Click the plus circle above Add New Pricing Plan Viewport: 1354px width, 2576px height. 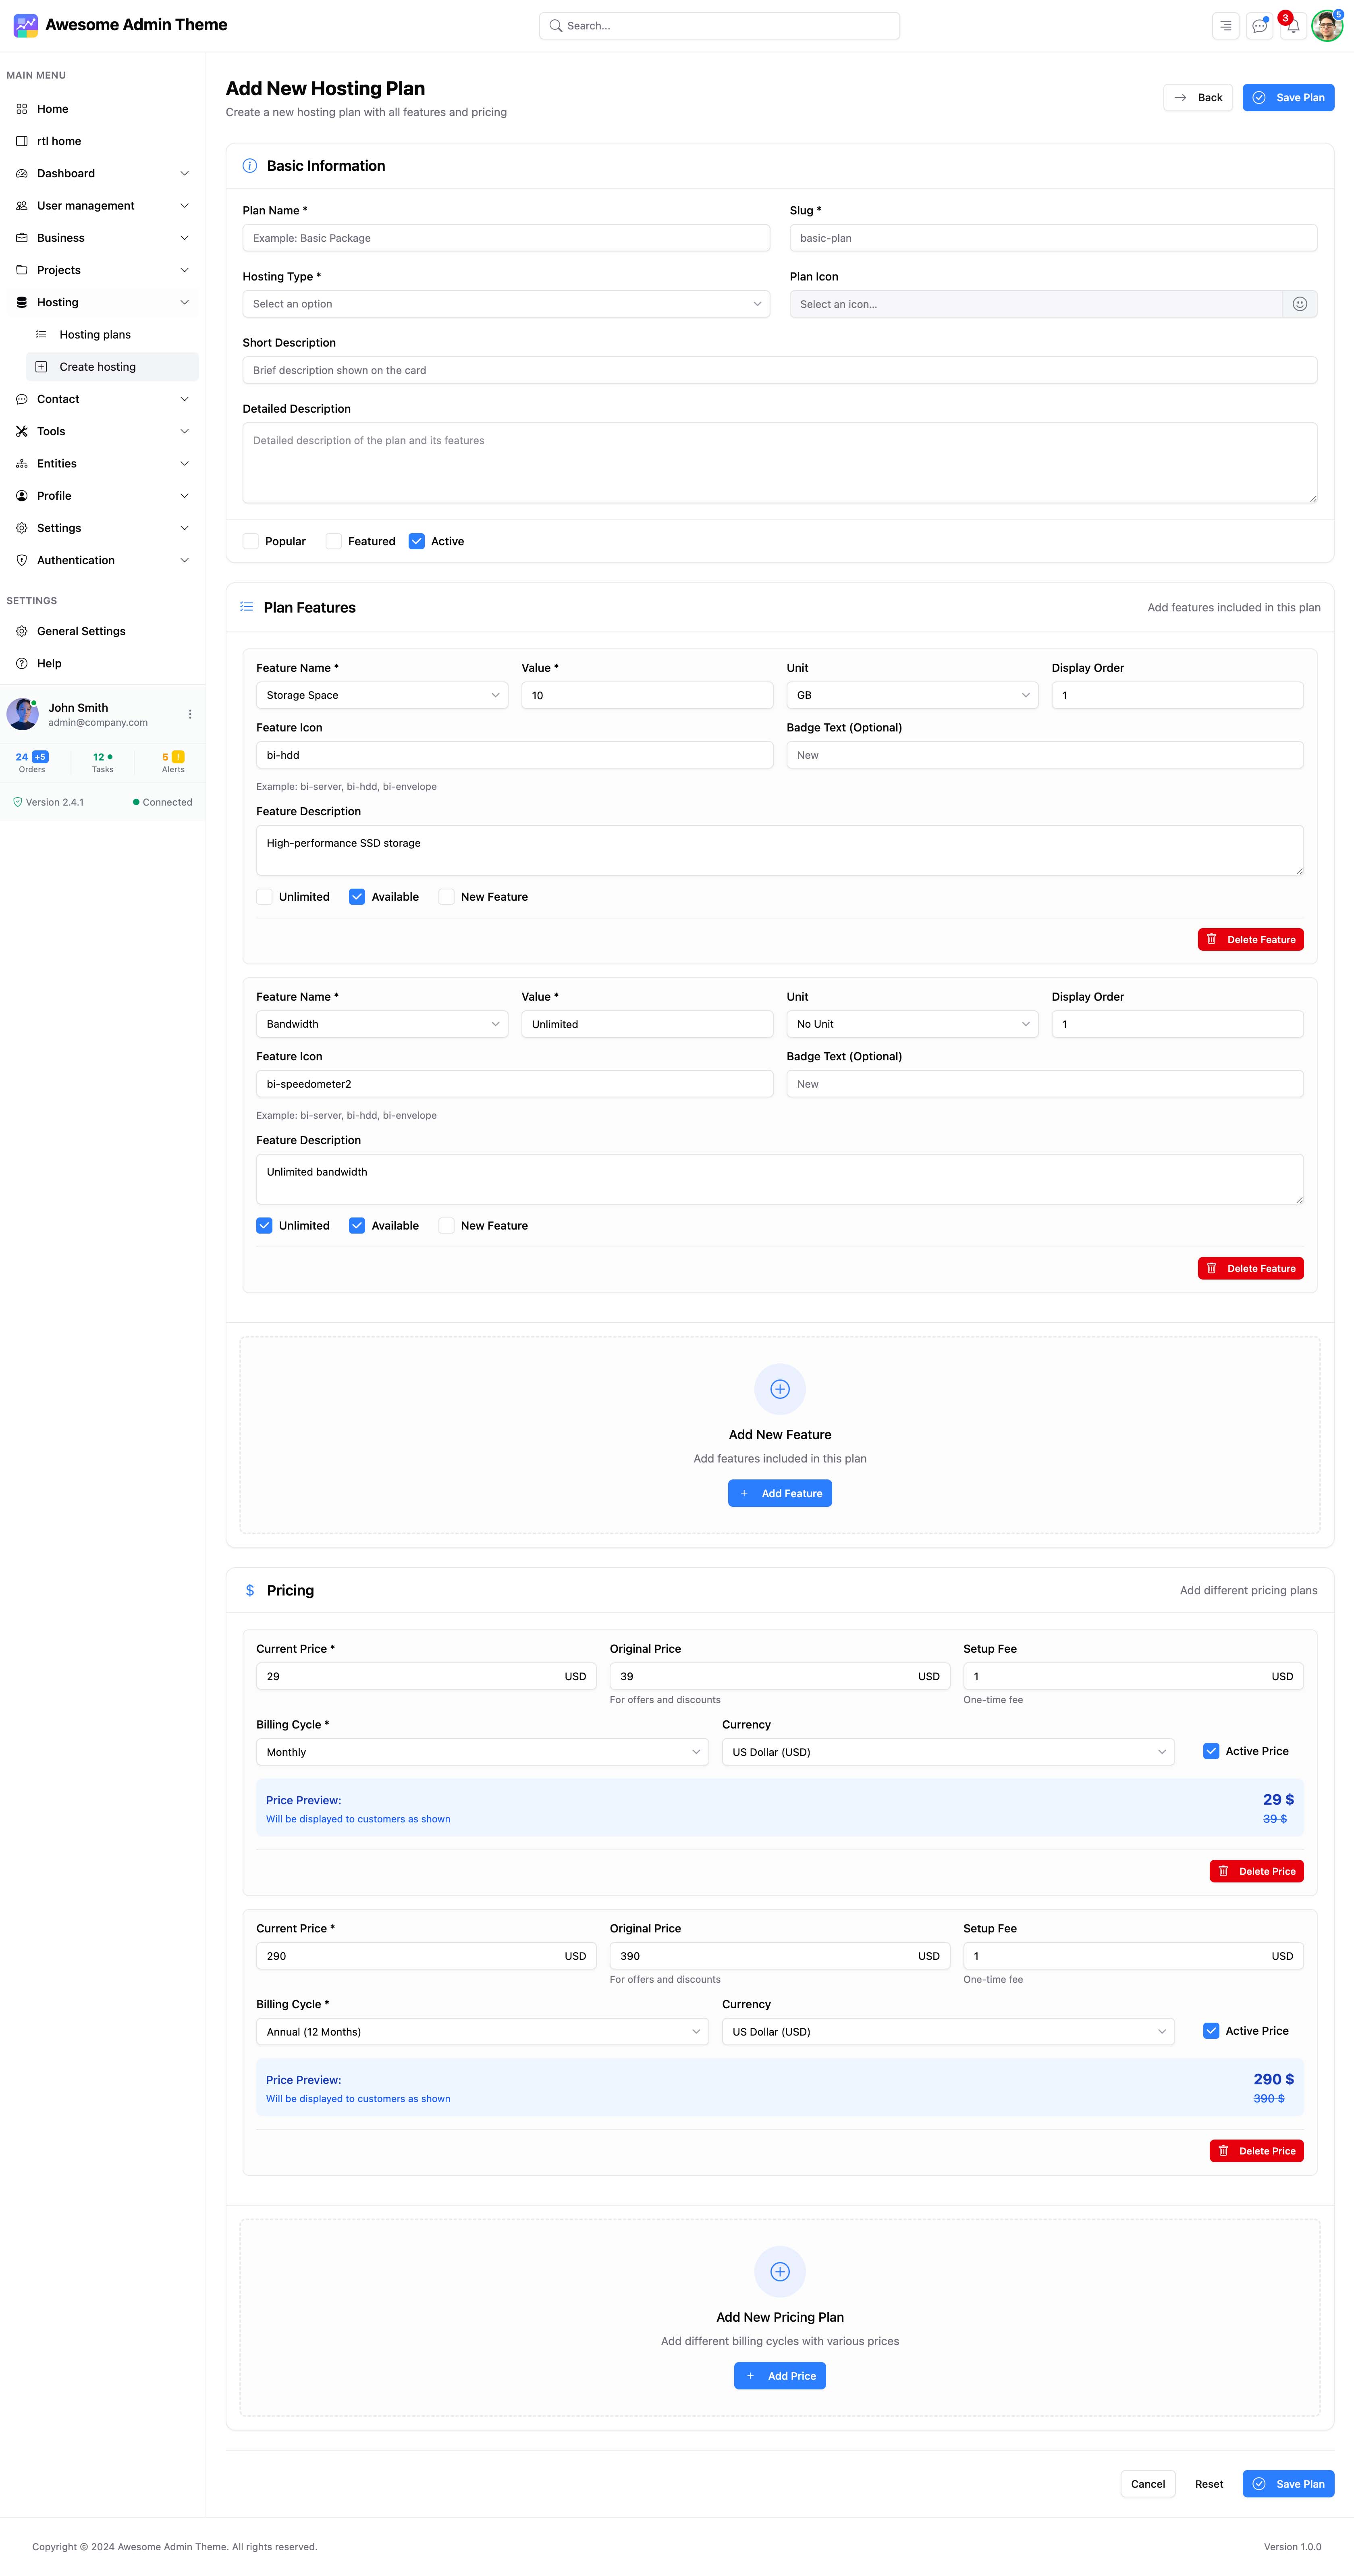pyautogui.click(x=780, y=2272)
